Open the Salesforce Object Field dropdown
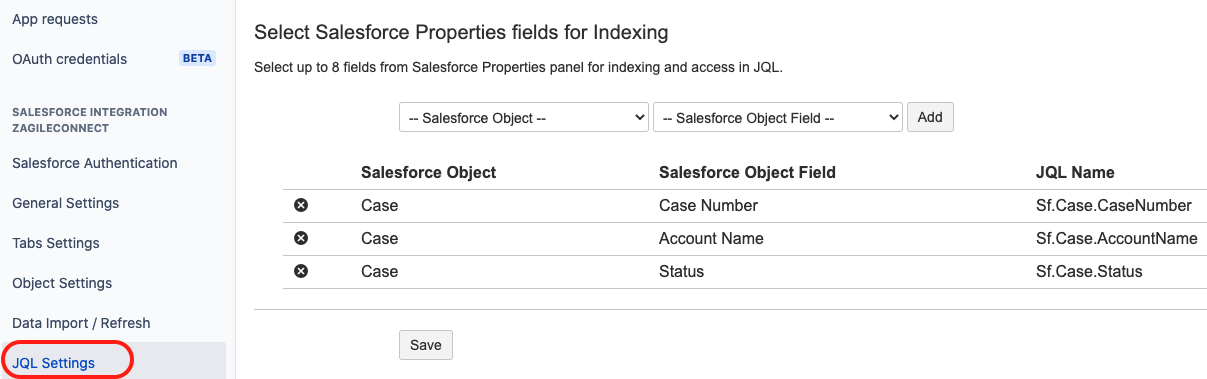1207x379 pixels. [x=778, y=117]
